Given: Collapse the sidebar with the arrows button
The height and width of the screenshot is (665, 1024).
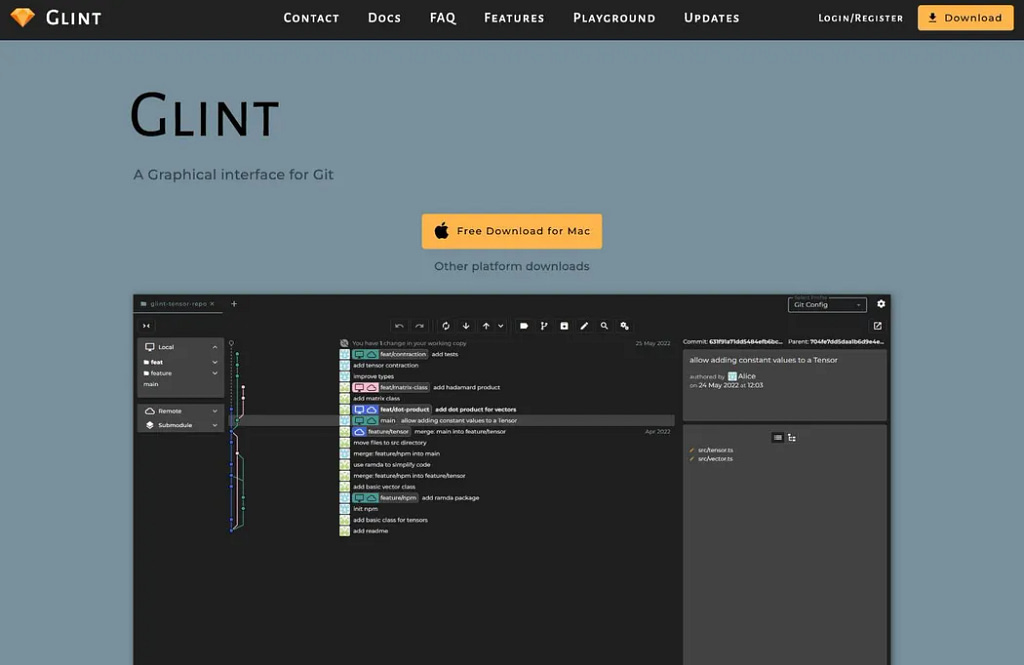Looking at the screenshot, I should coord(146,326).
